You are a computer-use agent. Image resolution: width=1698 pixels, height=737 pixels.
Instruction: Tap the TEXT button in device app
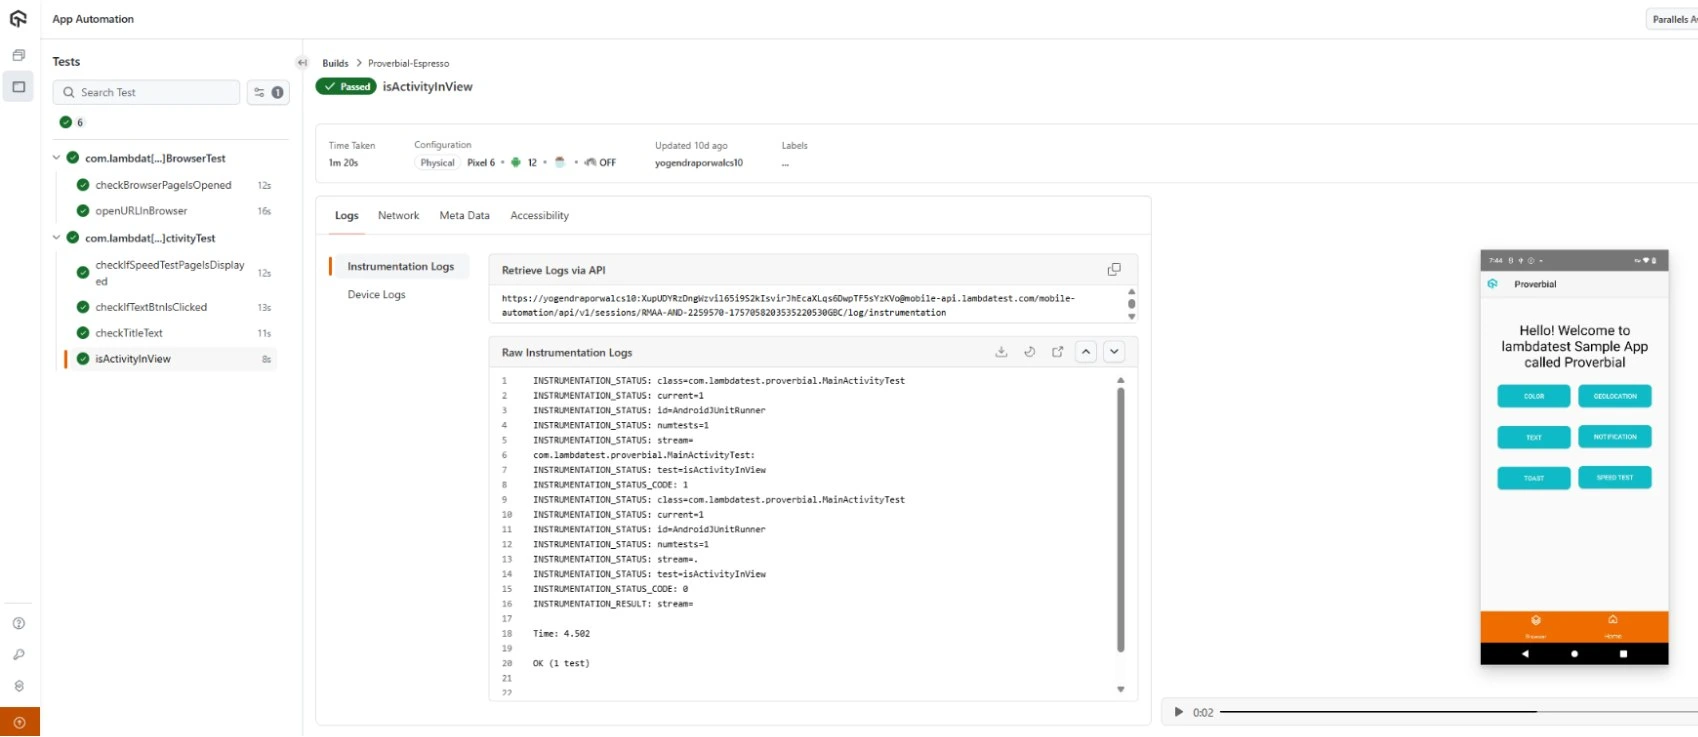(1534, 437)
